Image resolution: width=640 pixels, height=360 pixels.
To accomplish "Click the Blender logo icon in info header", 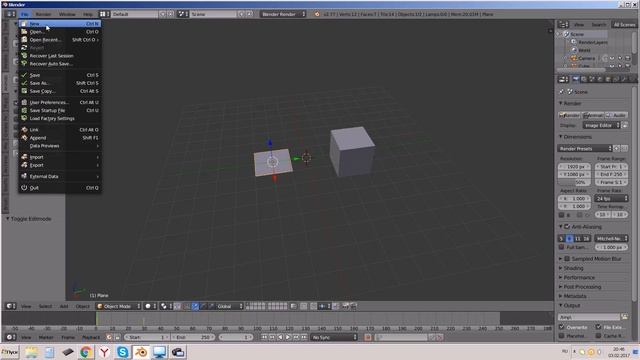I will [317, 14].
